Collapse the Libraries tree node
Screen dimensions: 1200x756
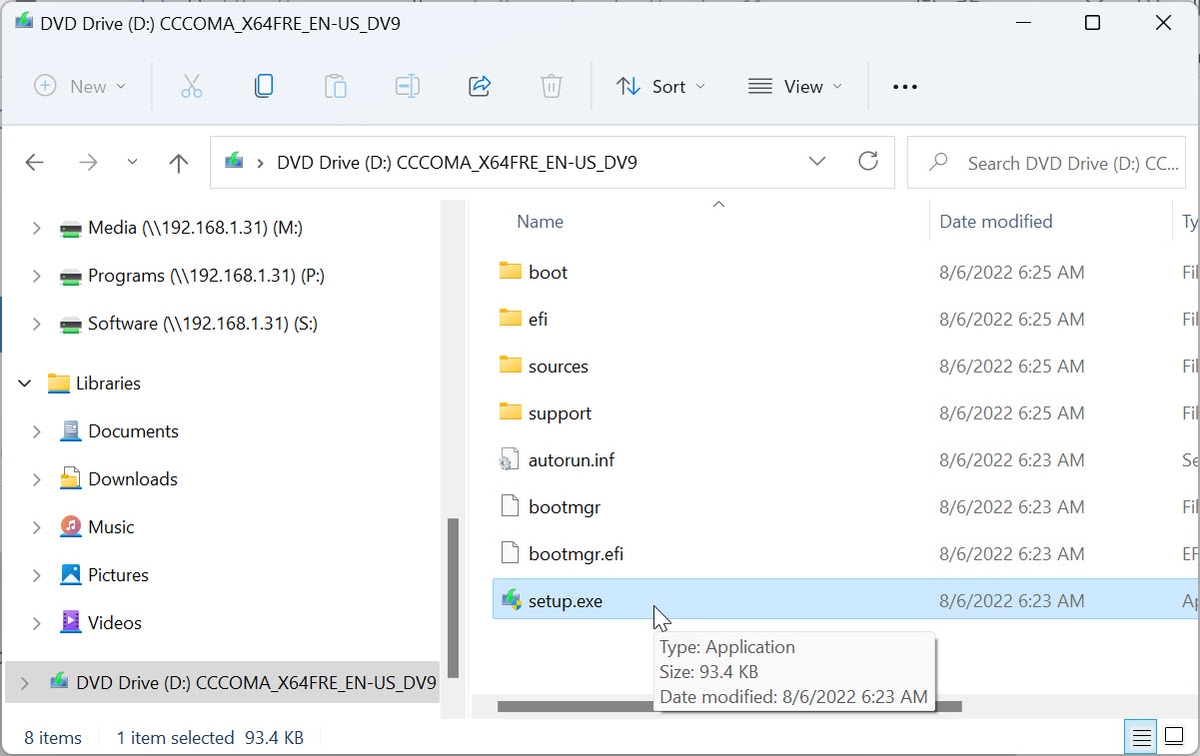(24, 383)
